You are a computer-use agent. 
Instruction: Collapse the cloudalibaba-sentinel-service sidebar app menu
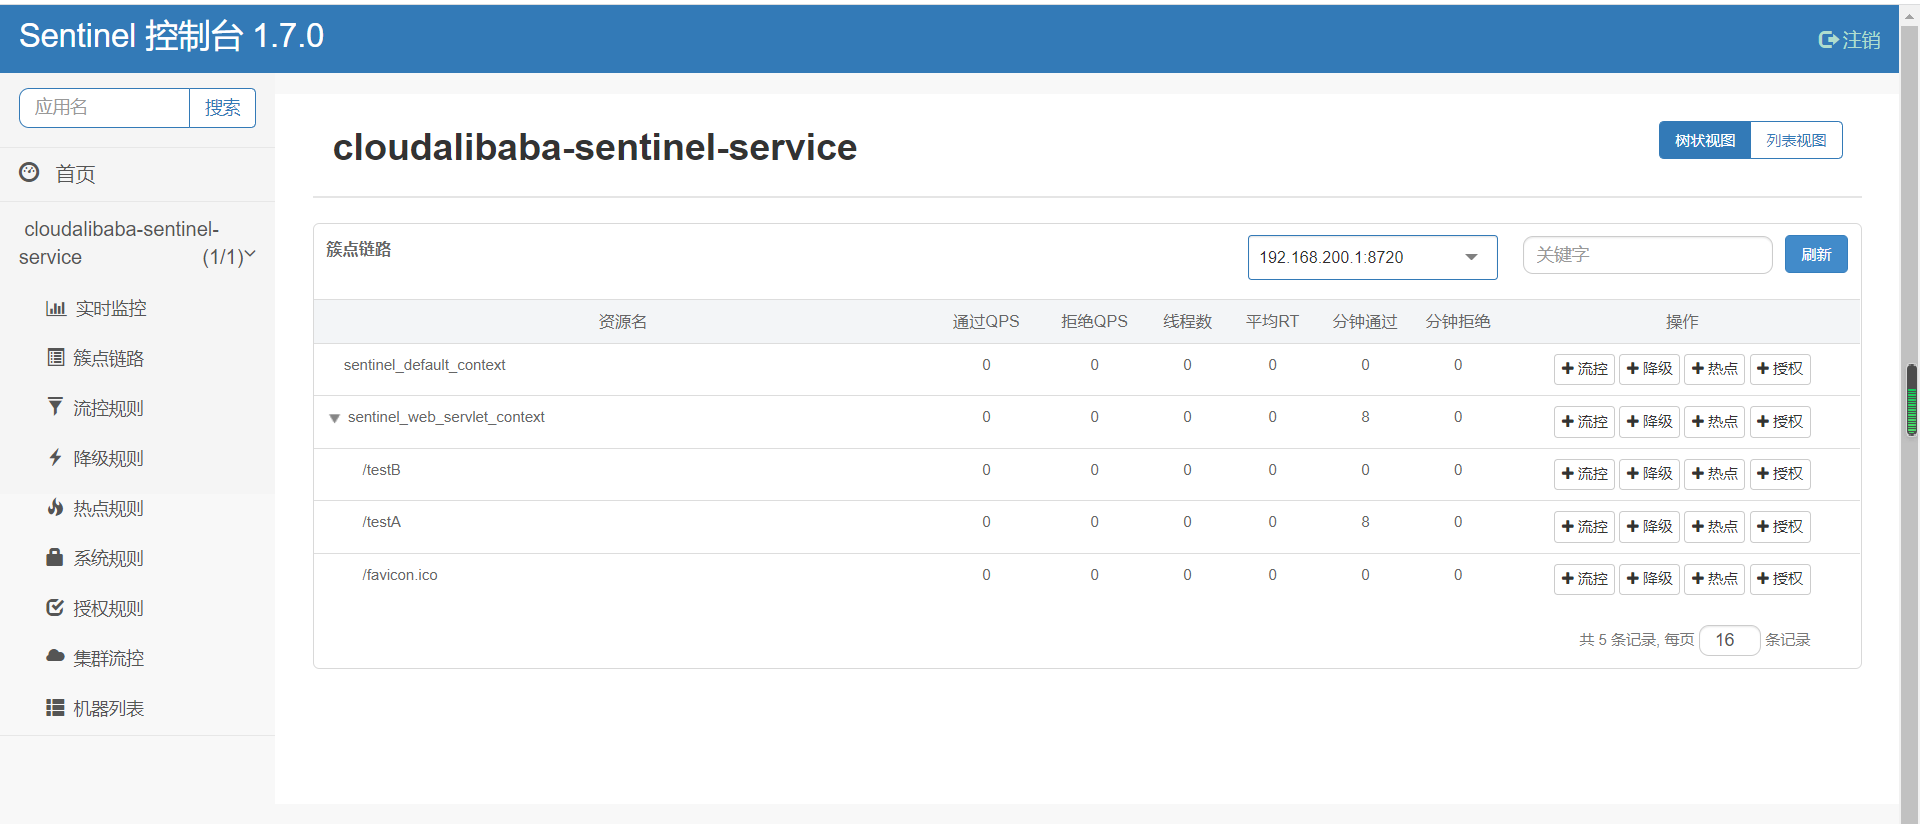point(249,256)
